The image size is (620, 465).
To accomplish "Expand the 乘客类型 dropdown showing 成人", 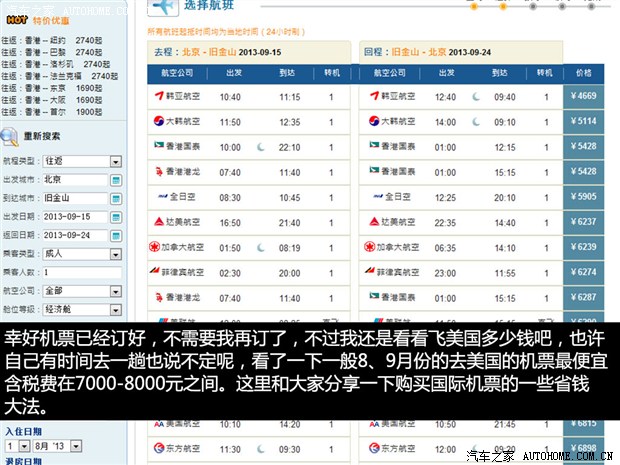I will [x=115, y=254].
